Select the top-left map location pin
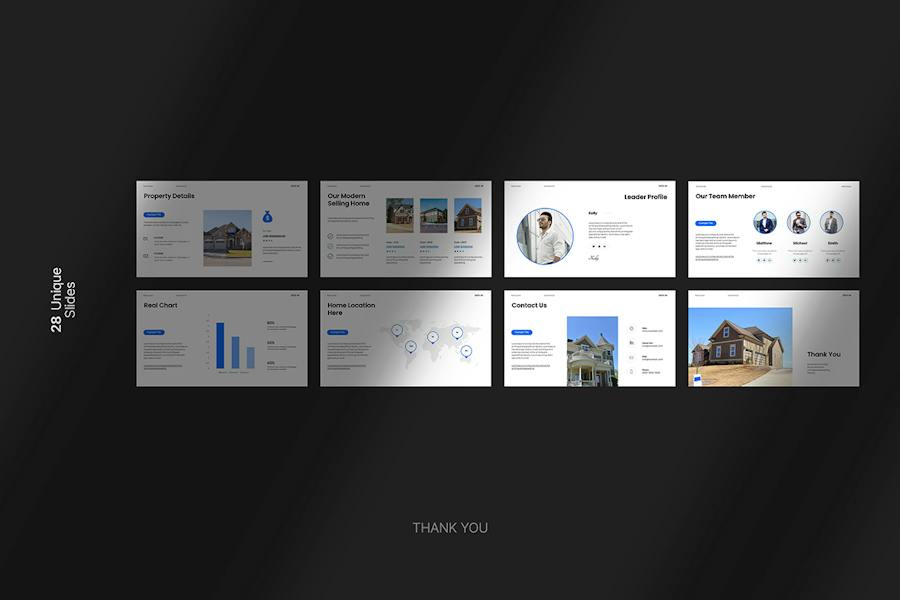Image resolution: width=900 pixels, height=600 pixels. point(397,330)
